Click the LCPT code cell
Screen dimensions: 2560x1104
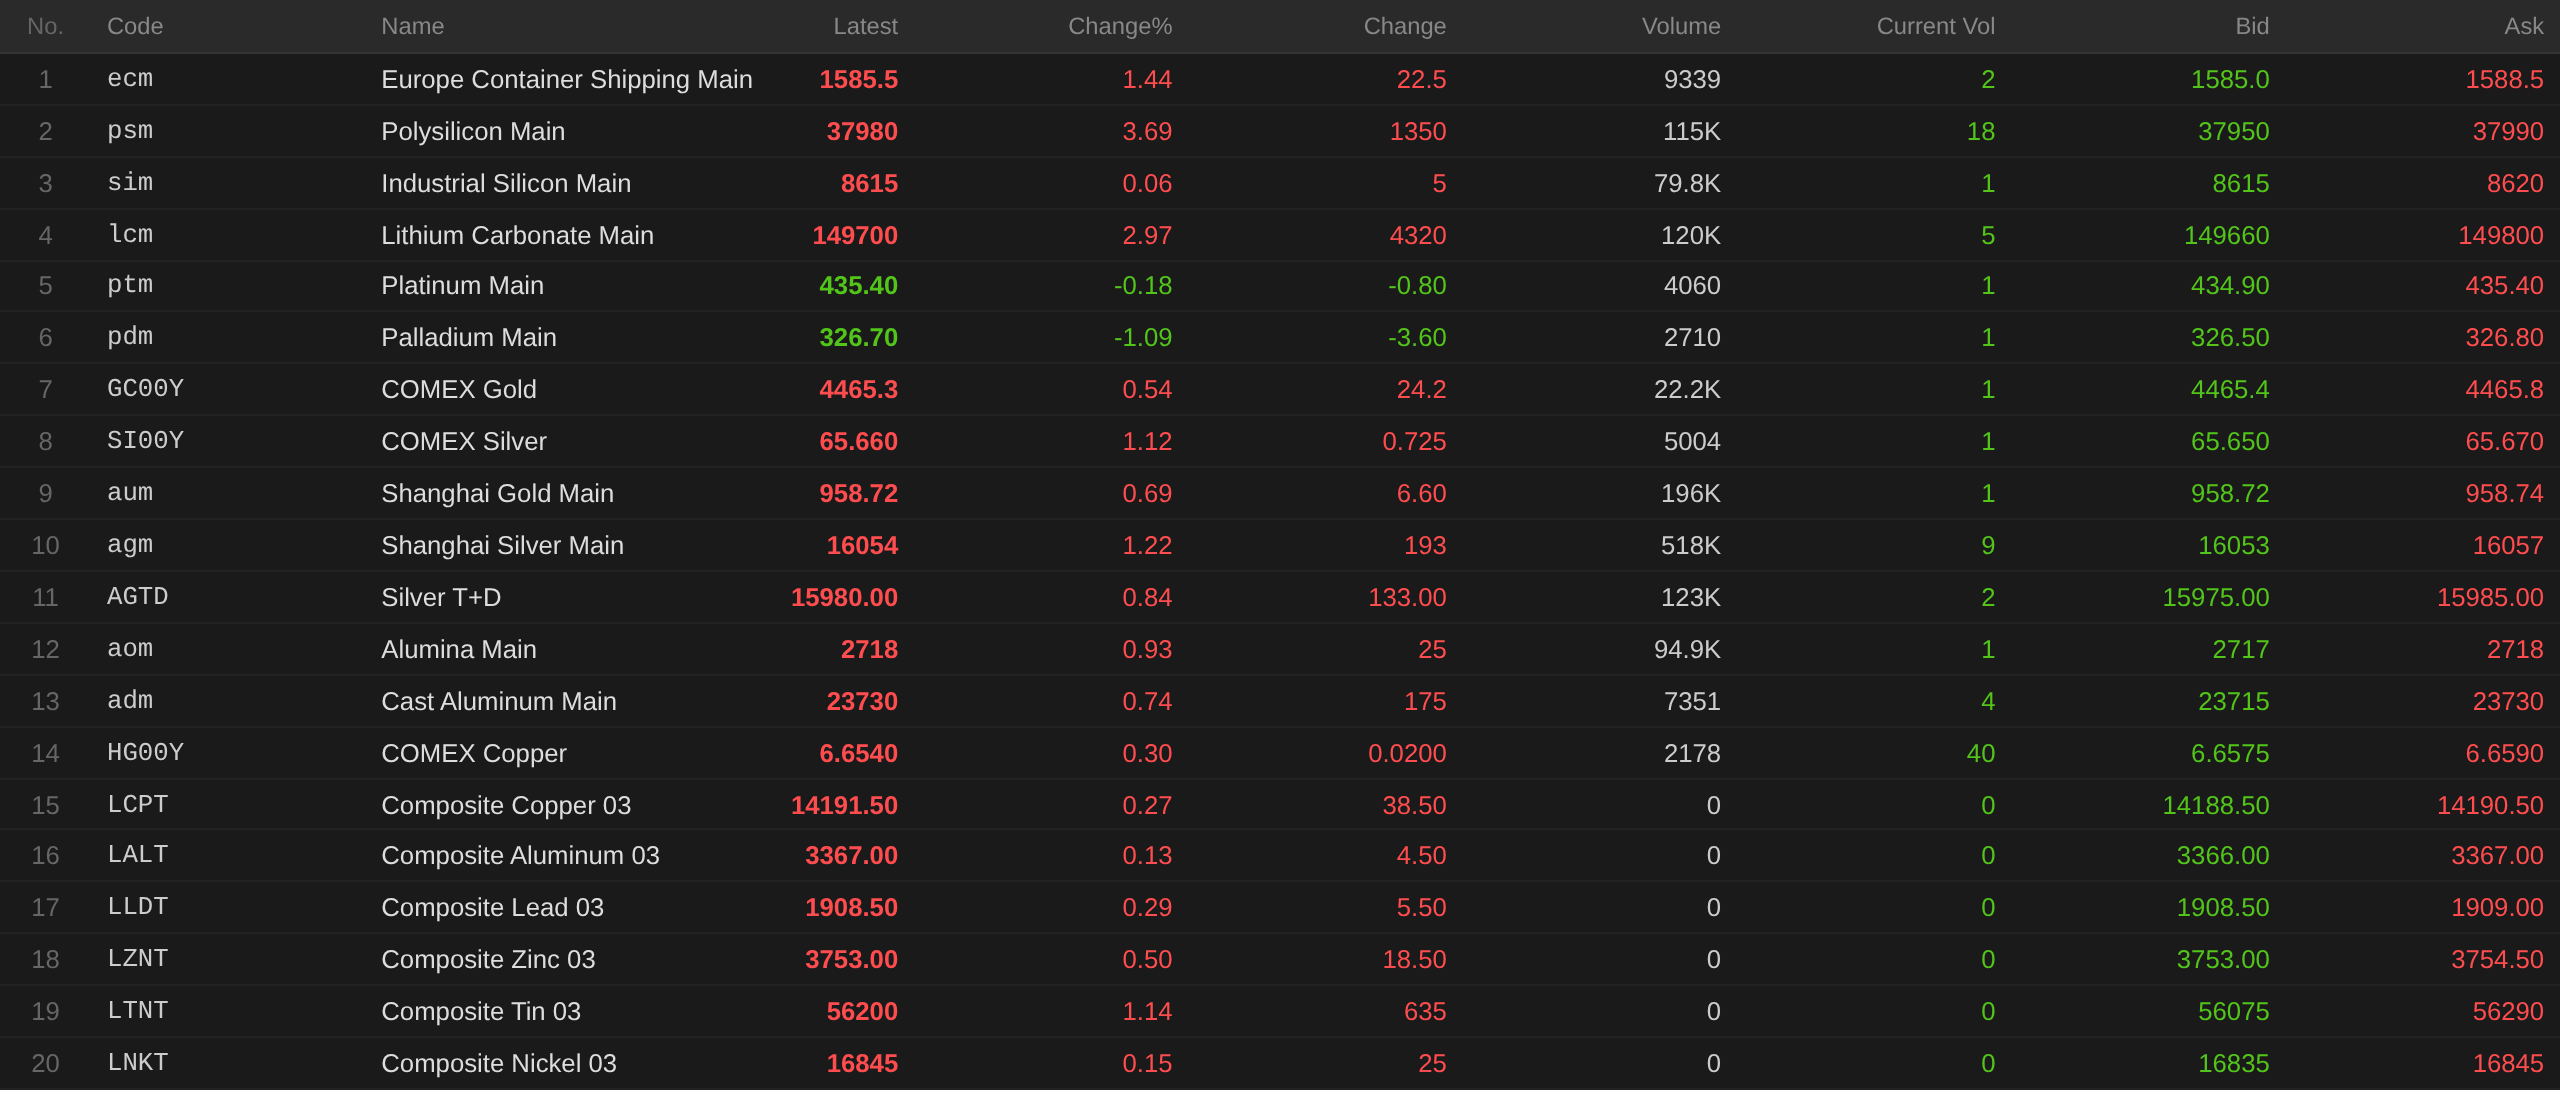pos(138,805)
